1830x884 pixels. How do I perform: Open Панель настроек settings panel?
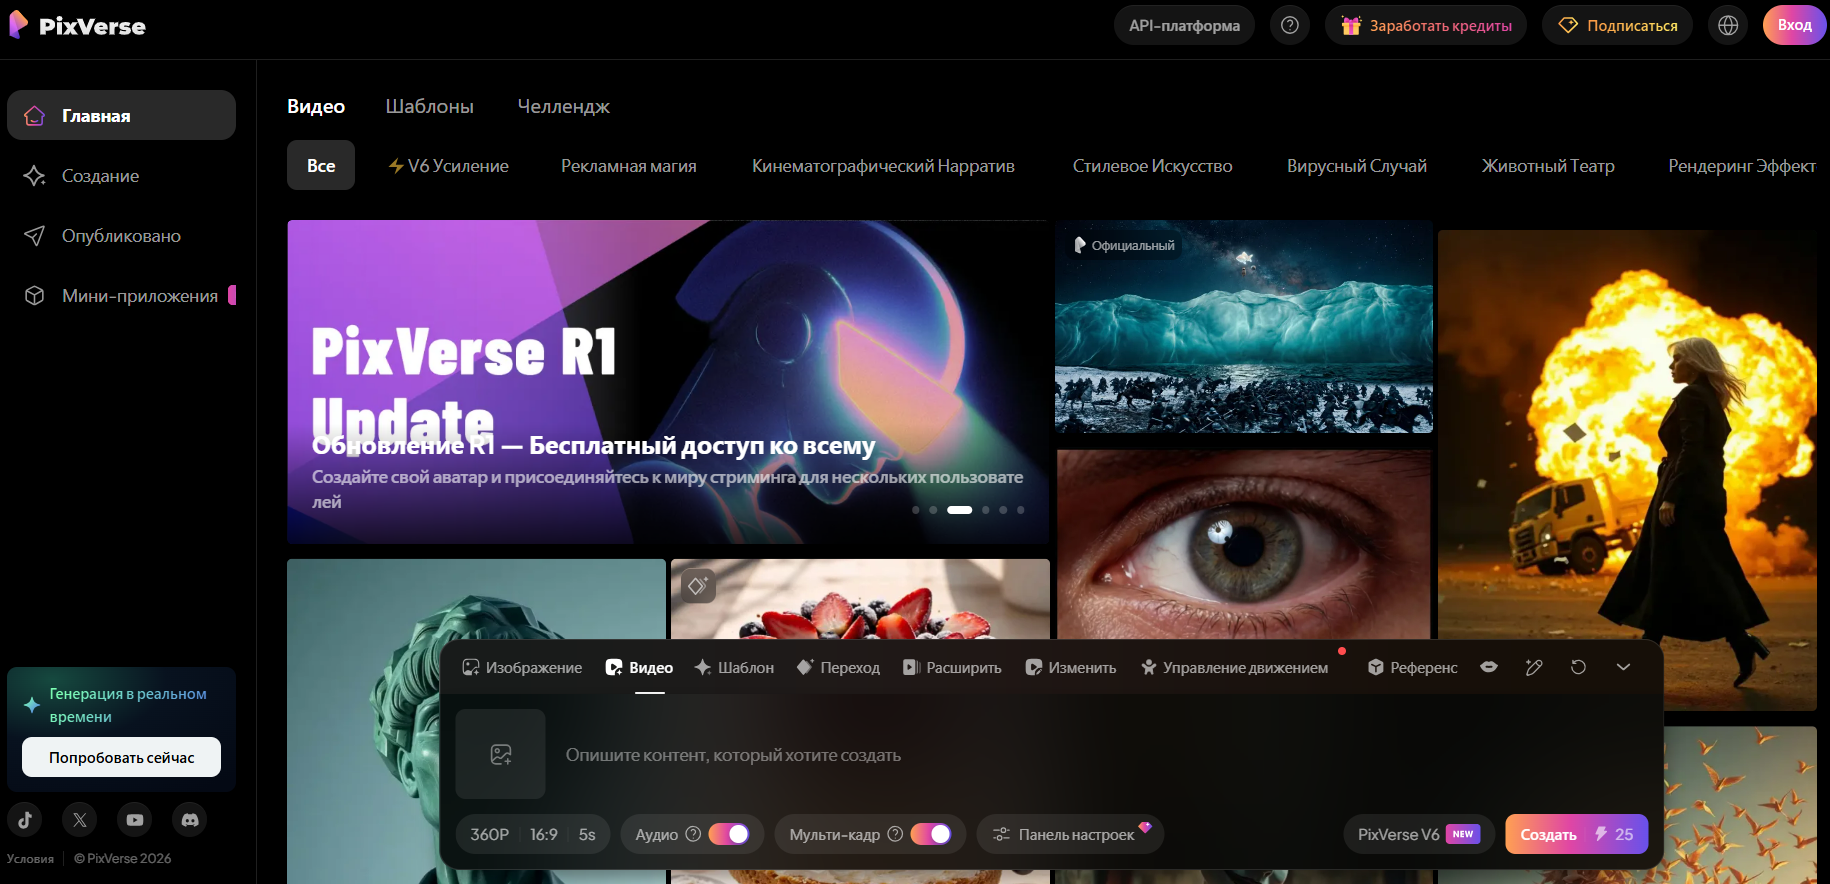(1070, 834)
